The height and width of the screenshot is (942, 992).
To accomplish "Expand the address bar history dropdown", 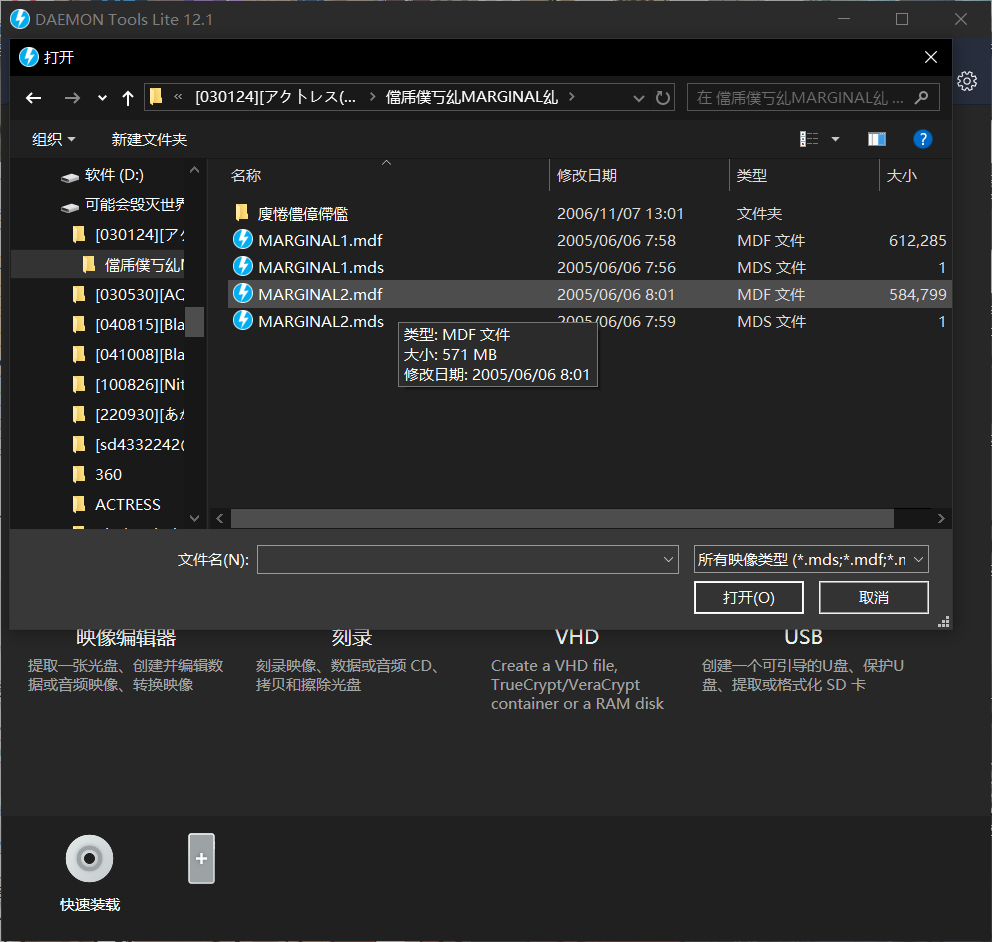I will coord(638,98).
